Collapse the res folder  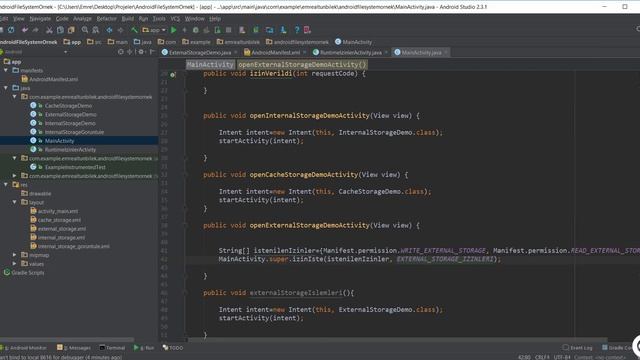pos(6,184)
